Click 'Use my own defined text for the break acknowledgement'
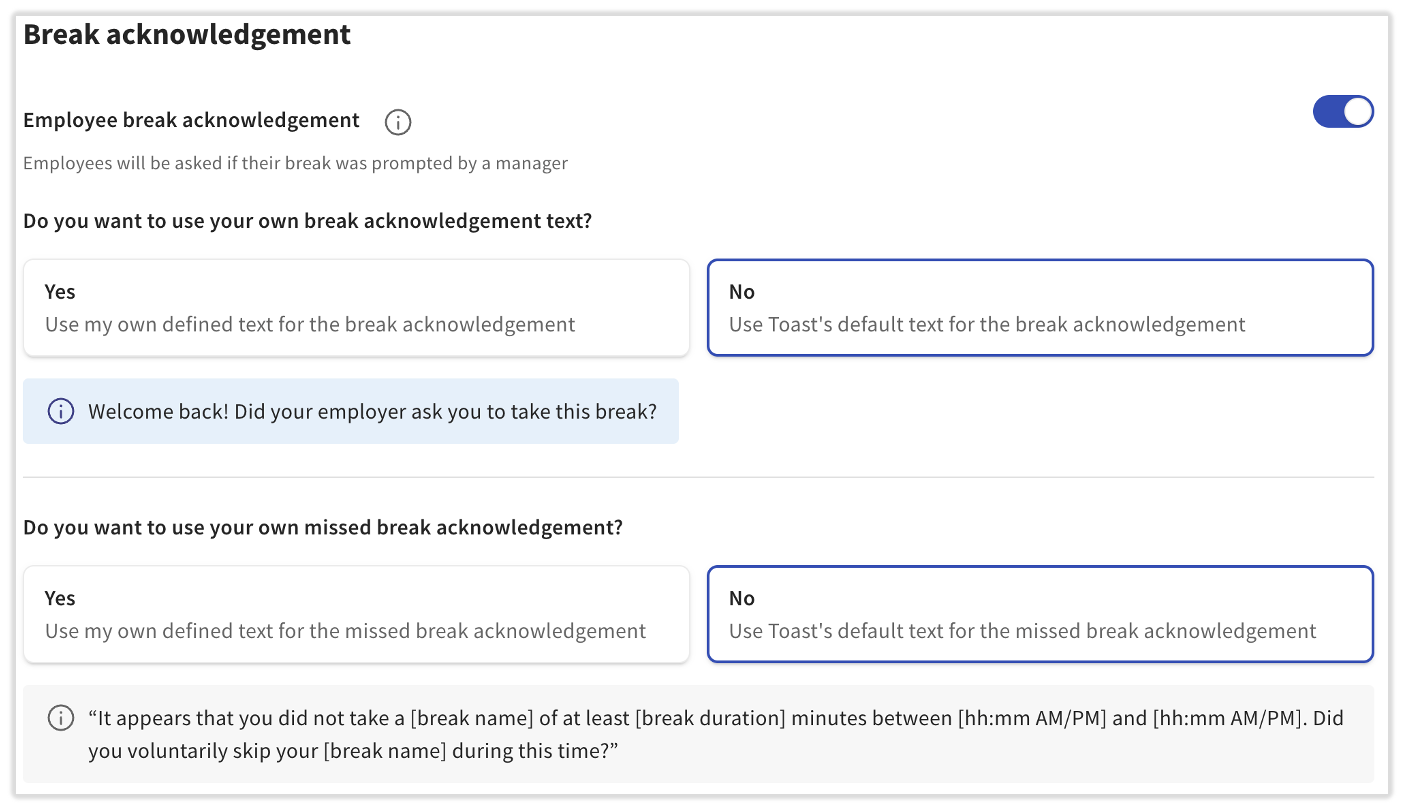The image size is (1406, 812). pyautogui.click(x=310, y=324)
